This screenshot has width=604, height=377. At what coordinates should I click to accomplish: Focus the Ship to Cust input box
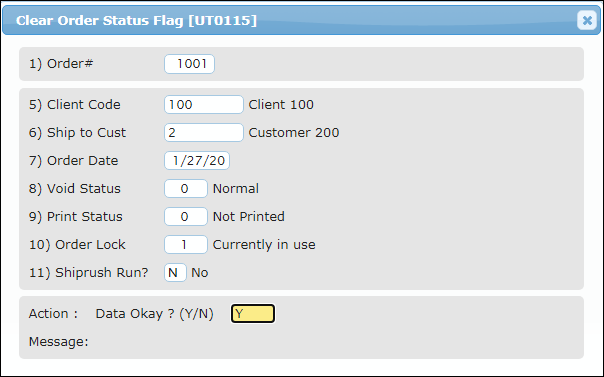pos(204,132)
